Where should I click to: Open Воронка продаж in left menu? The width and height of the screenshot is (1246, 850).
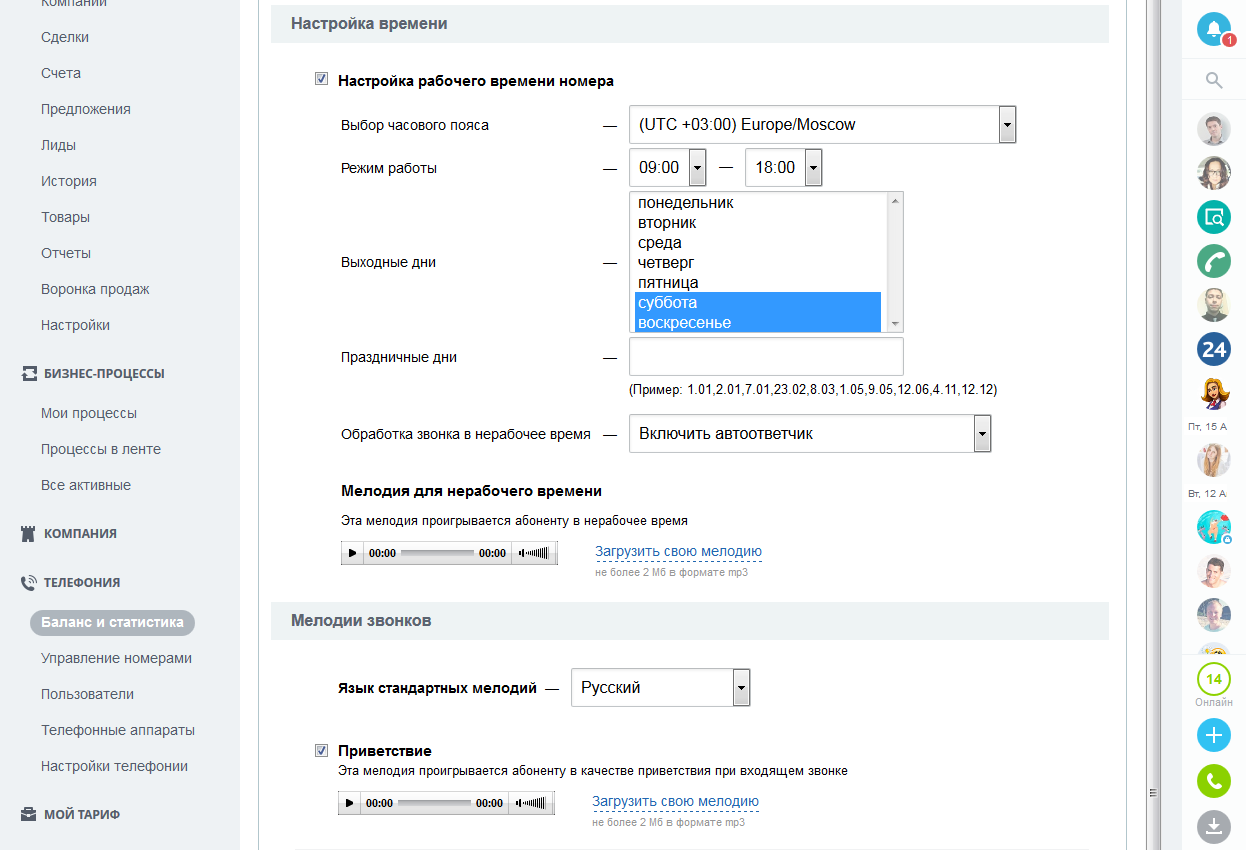pyautogui.click(x=95, y=289)
